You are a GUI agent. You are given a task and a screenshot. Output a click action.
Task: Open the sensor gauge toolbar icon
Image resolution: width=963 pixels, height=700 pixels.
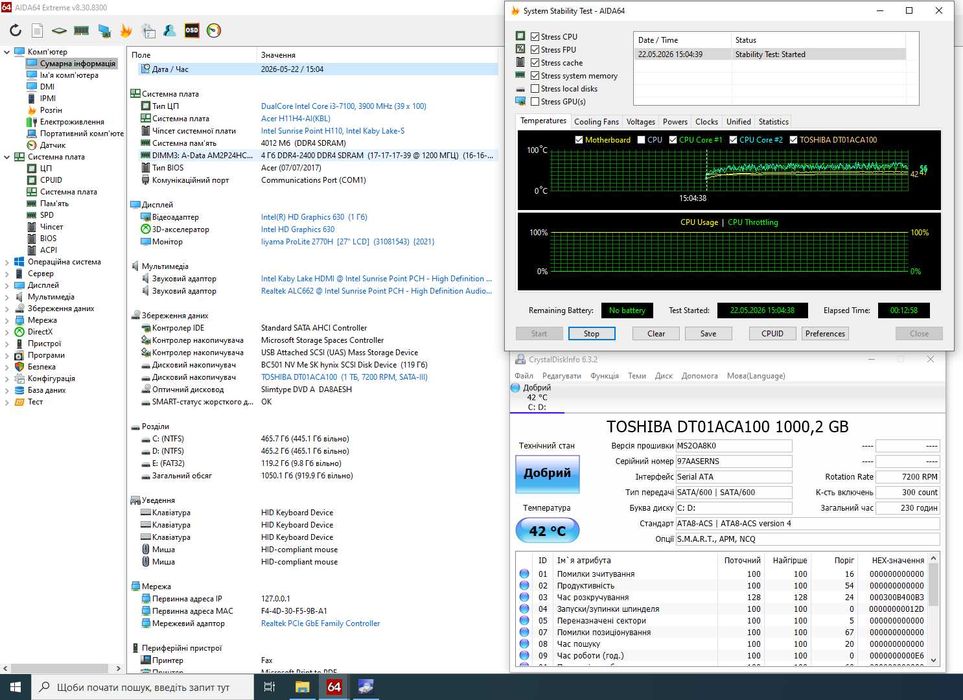[x=214, y=30]
